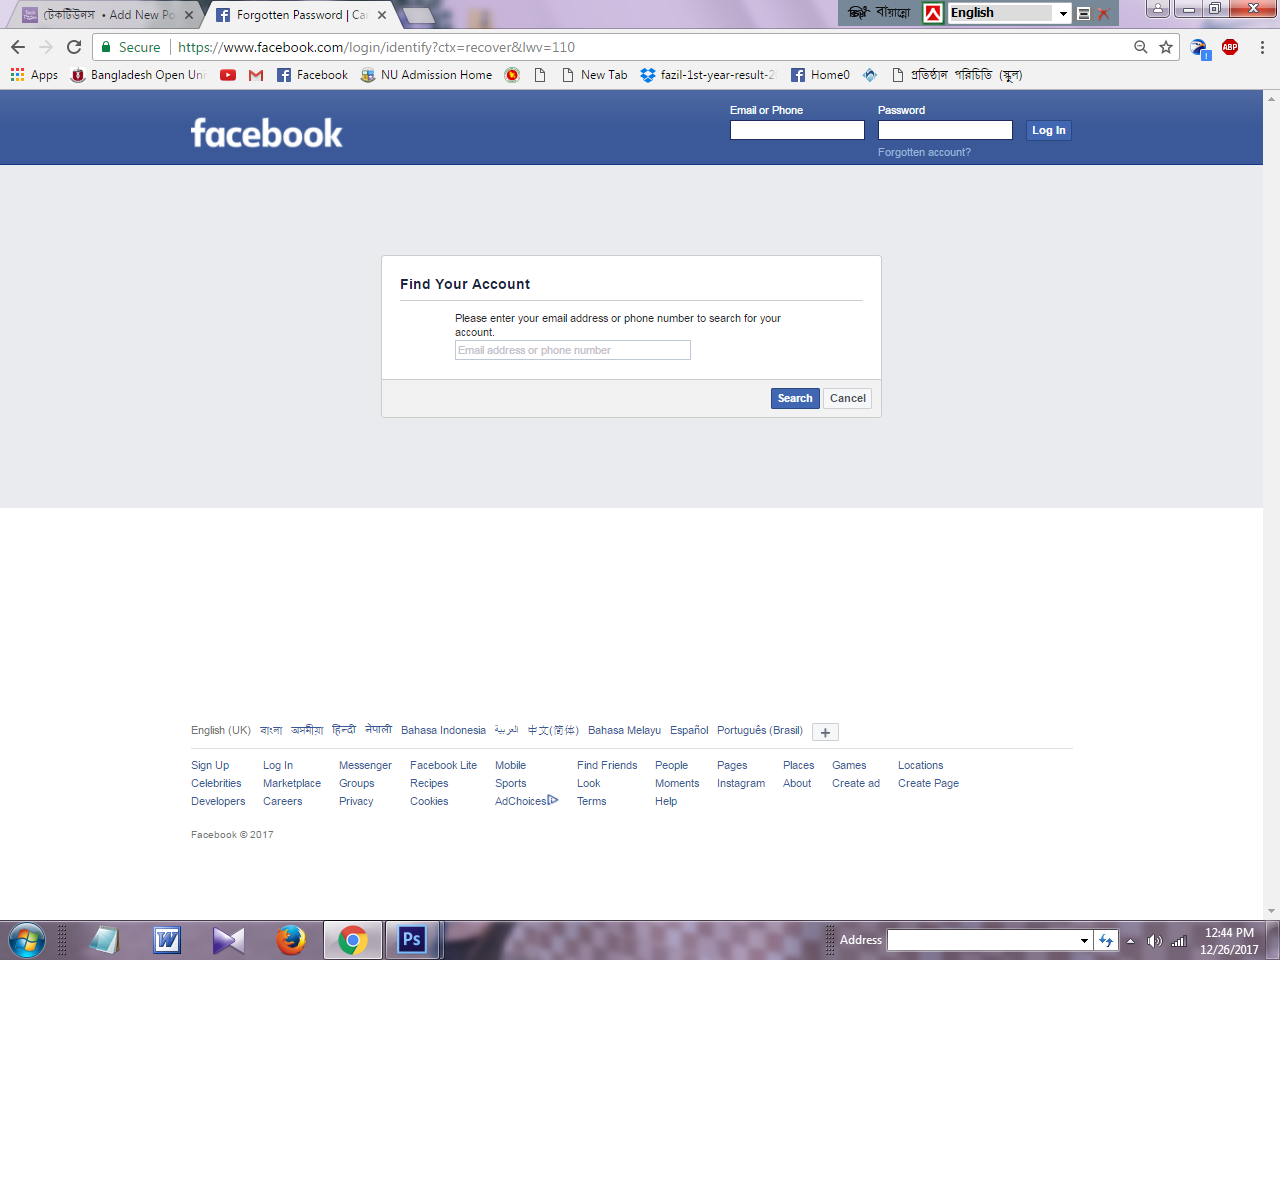Open the Privacy footer link
This screenshot has height=1188, width=1280.
tap(356, 801)
